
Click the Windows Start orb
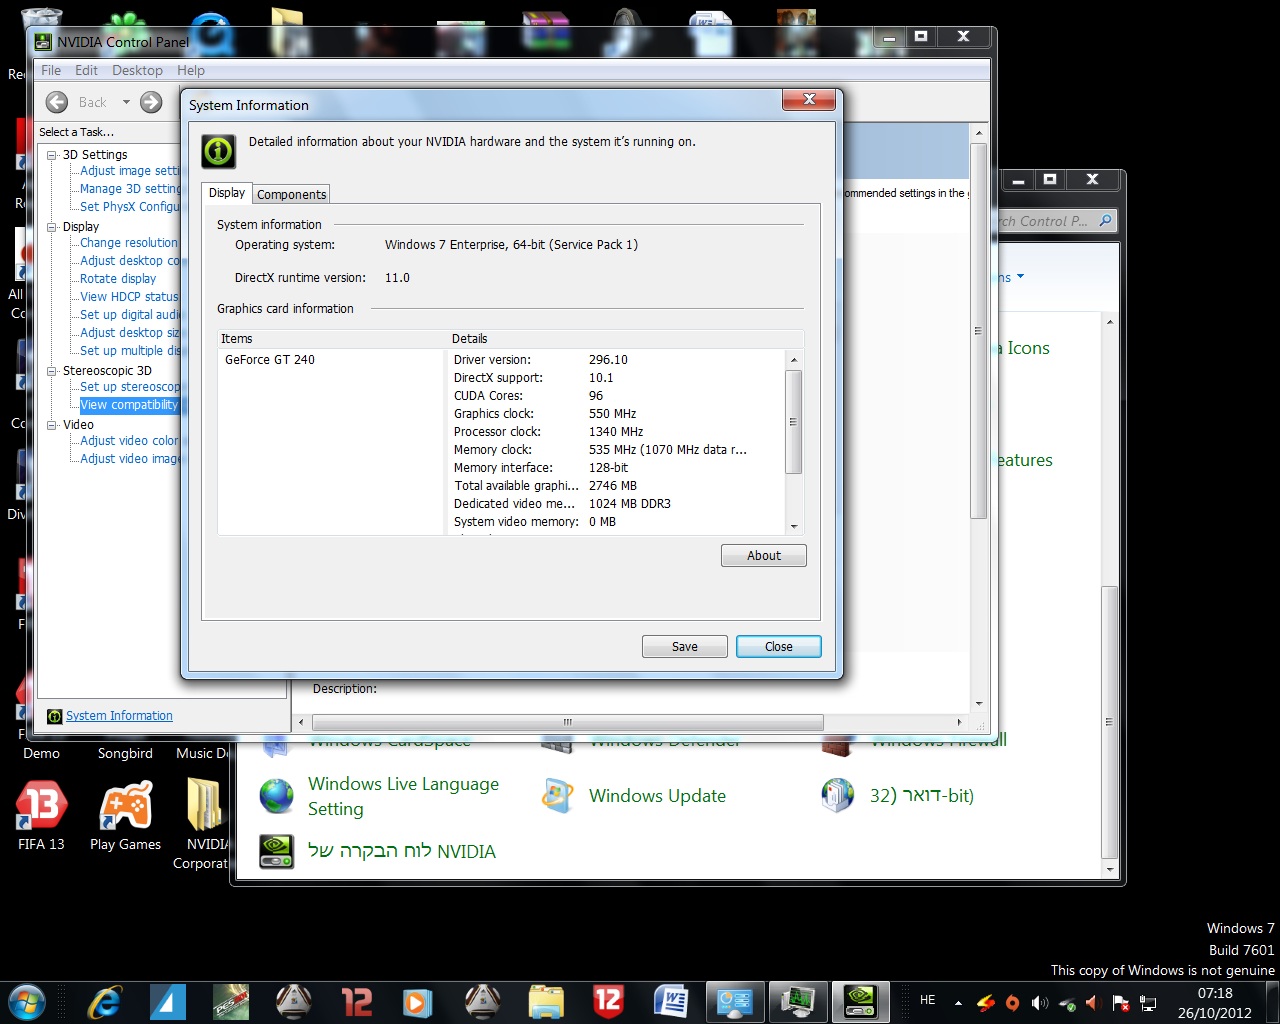(26, 1001)
